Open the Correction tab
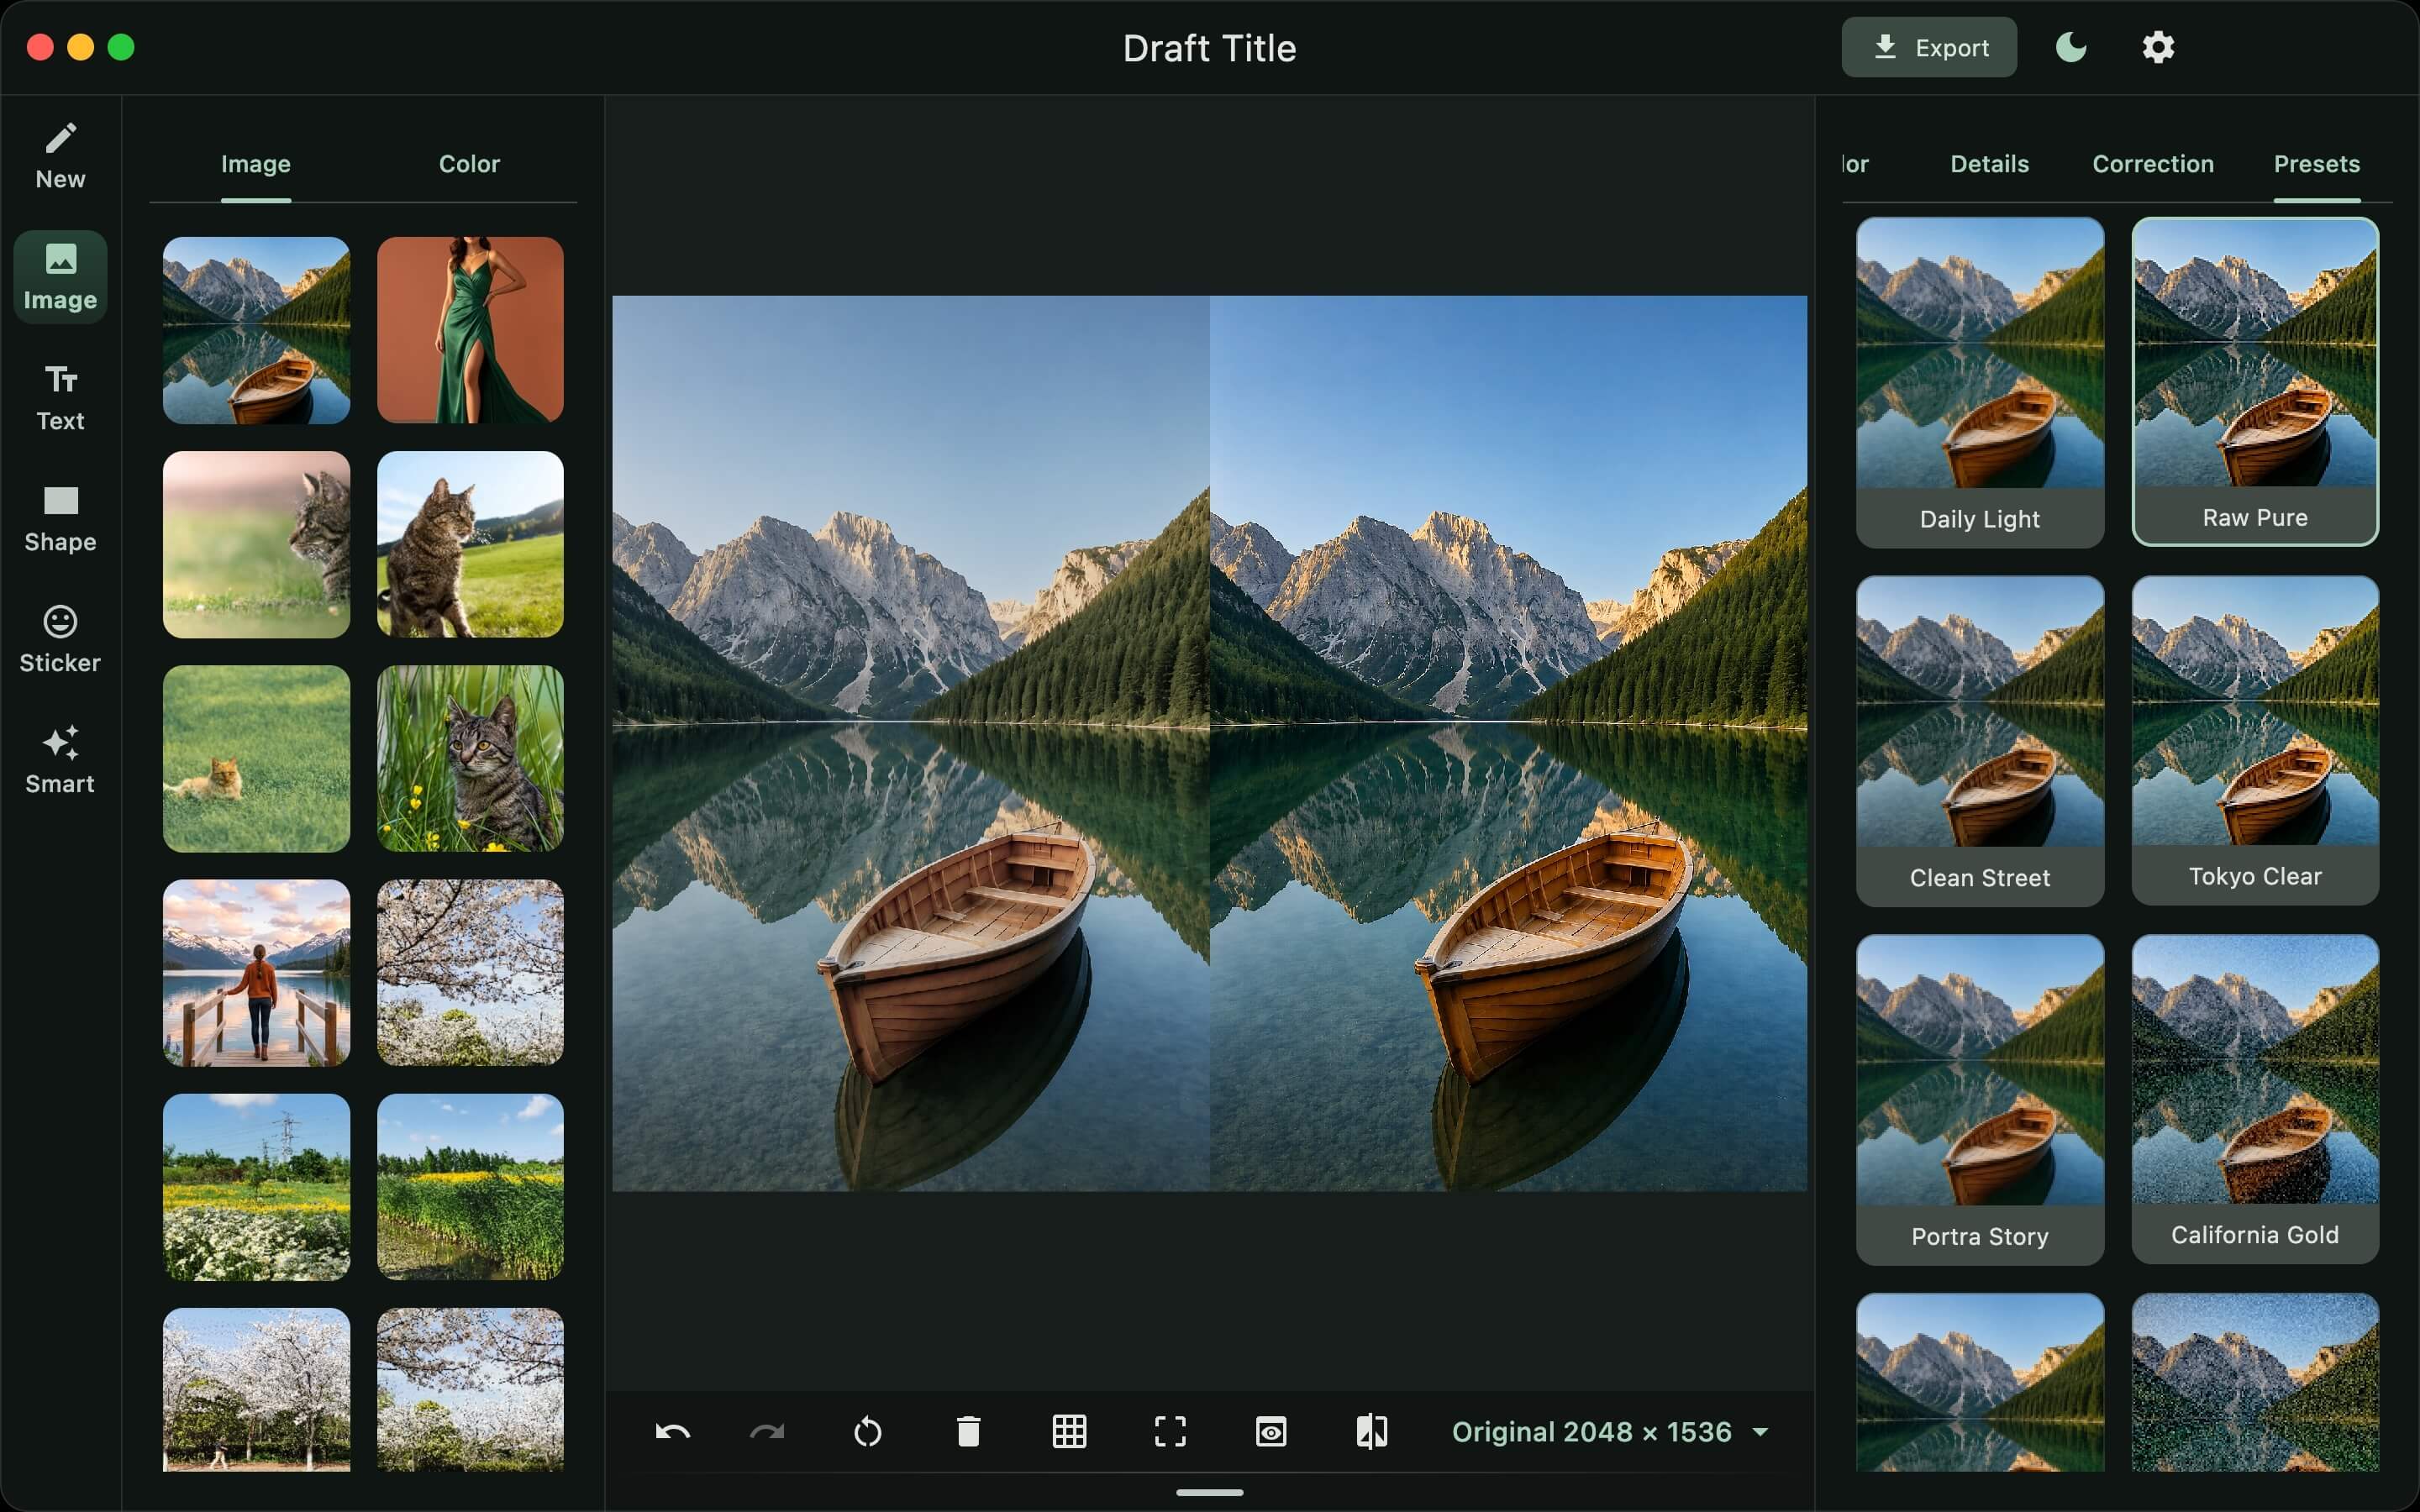 click(x=2153, y=164)
